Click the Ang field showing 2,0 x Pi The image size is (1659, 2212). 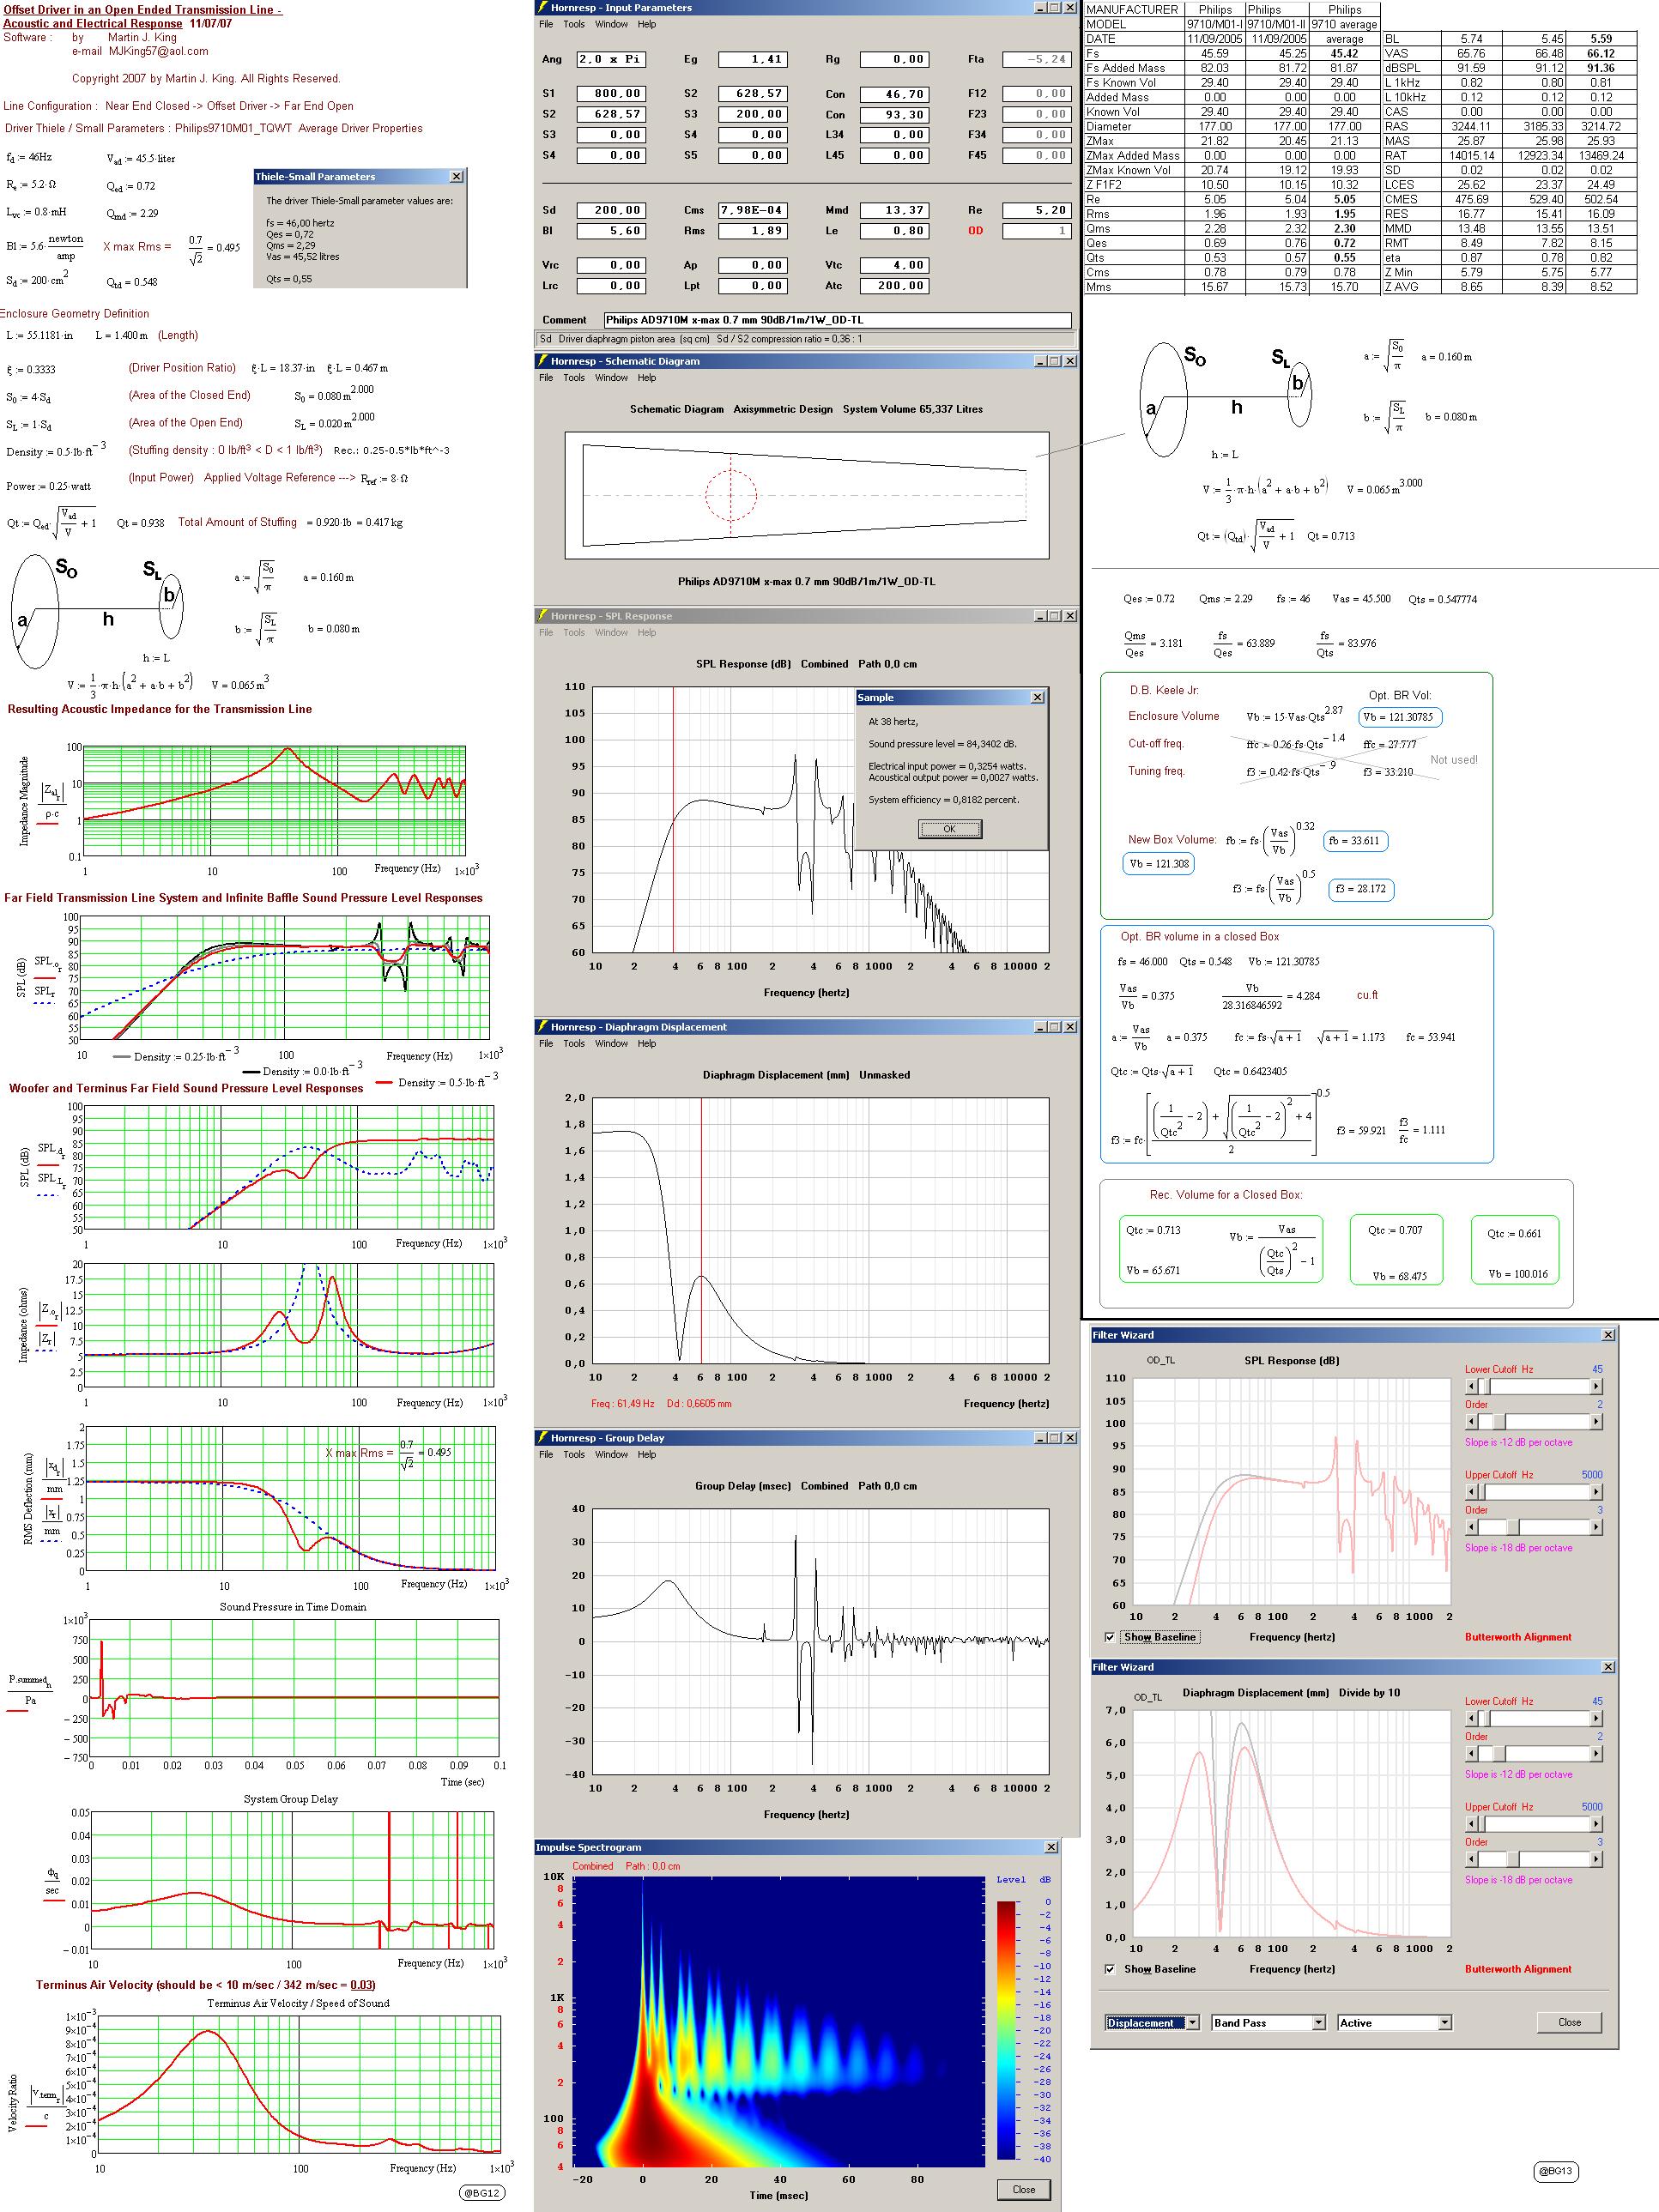pos(611,59)
